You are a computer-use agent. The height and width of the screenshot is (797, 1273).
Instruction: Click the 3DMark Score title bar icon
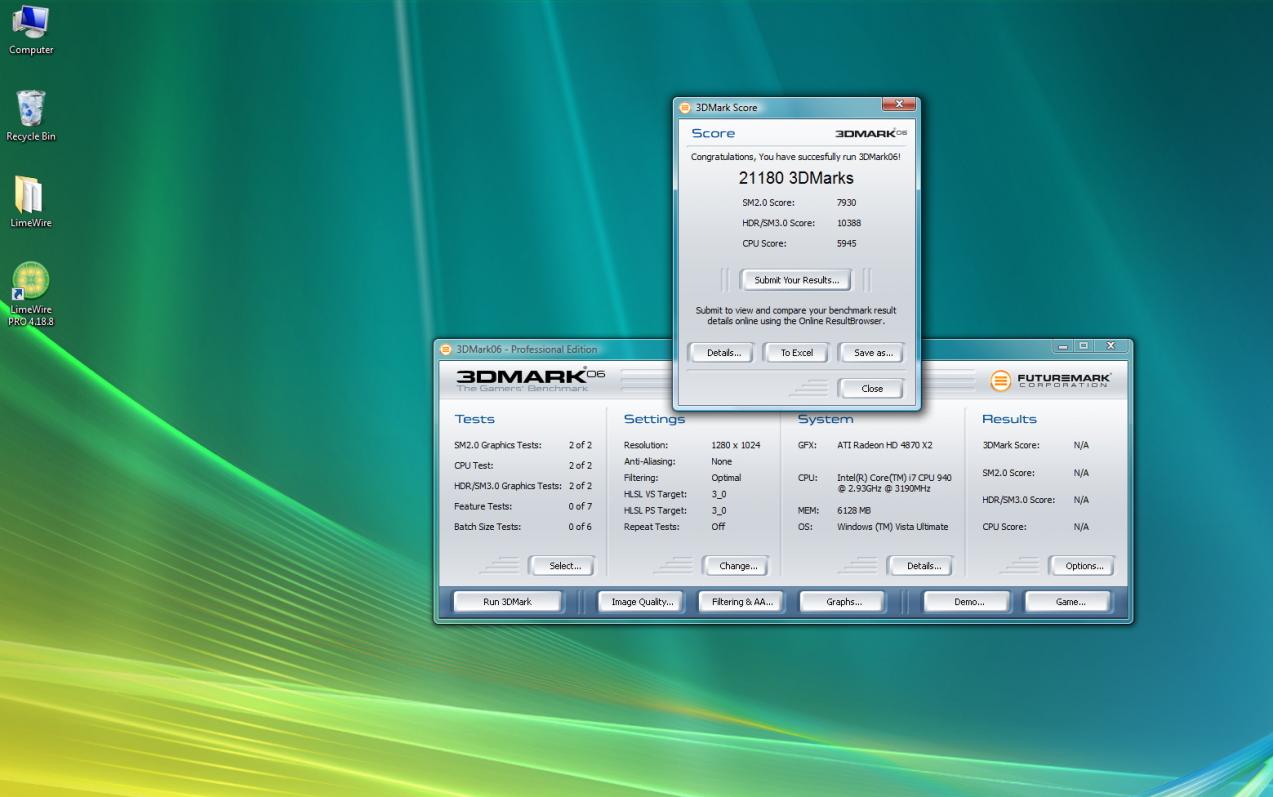pyautogui.click(x=685, y=107)
